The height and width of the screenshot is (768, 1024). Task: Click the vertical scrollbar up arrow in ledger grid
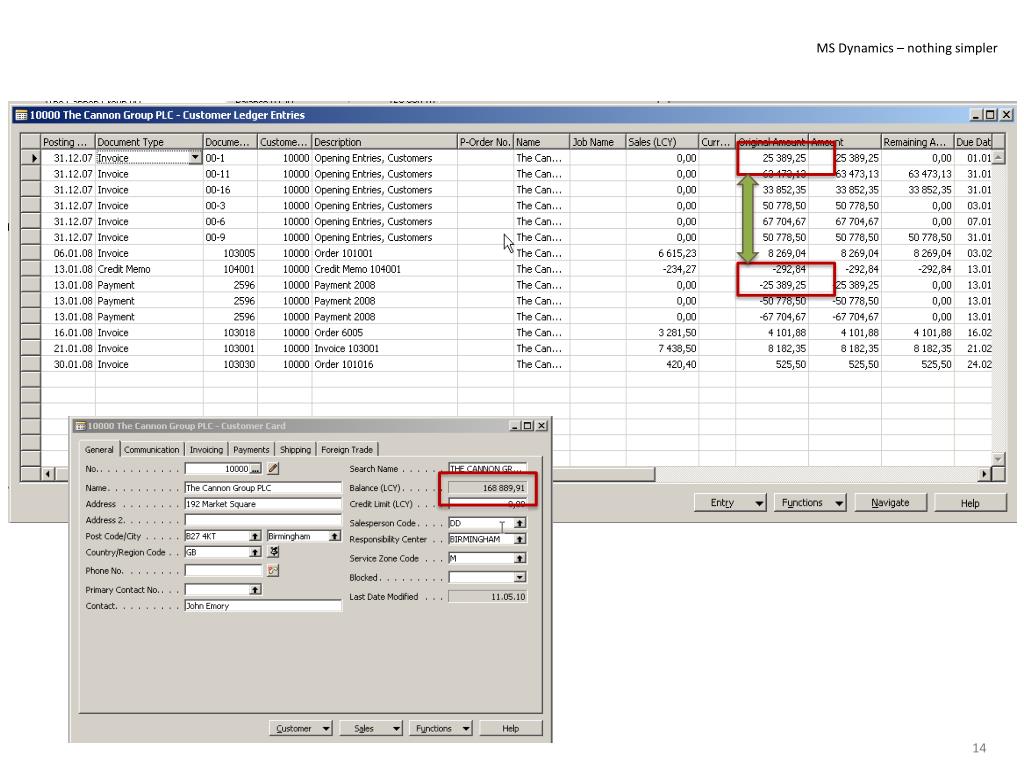pyautogui.click(x=999, y=157)
